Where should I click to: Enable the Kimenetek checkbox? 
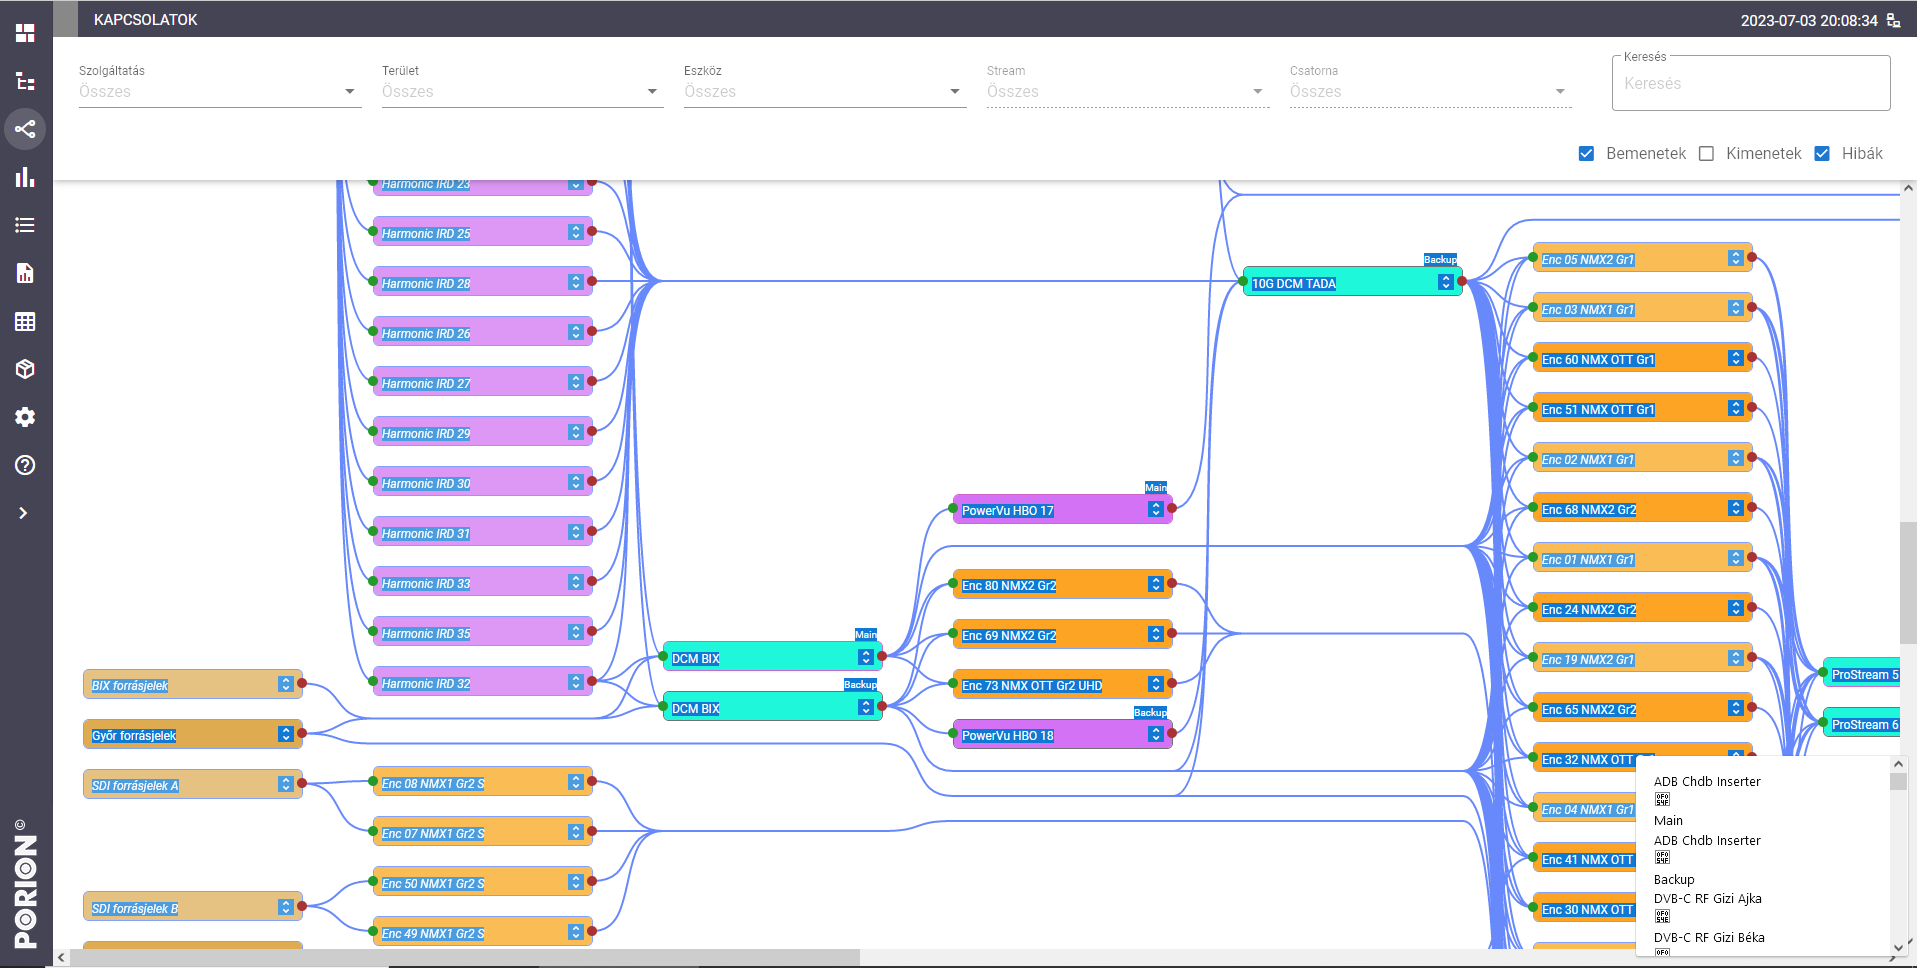[1706, 153]
